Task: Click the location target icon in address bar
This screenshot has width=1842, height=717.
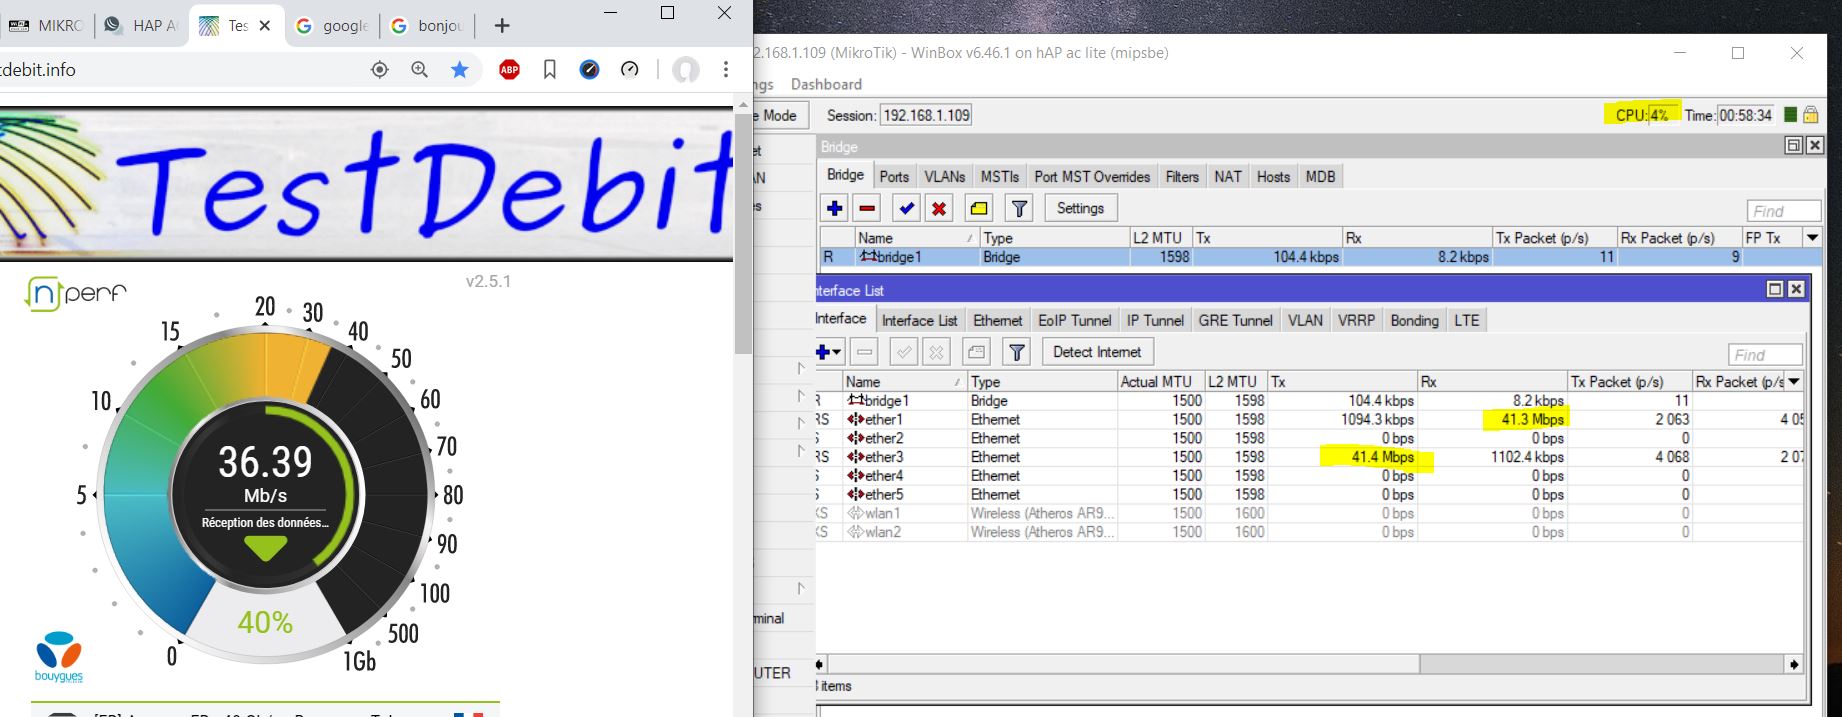Action: click(x=379, y=70)
